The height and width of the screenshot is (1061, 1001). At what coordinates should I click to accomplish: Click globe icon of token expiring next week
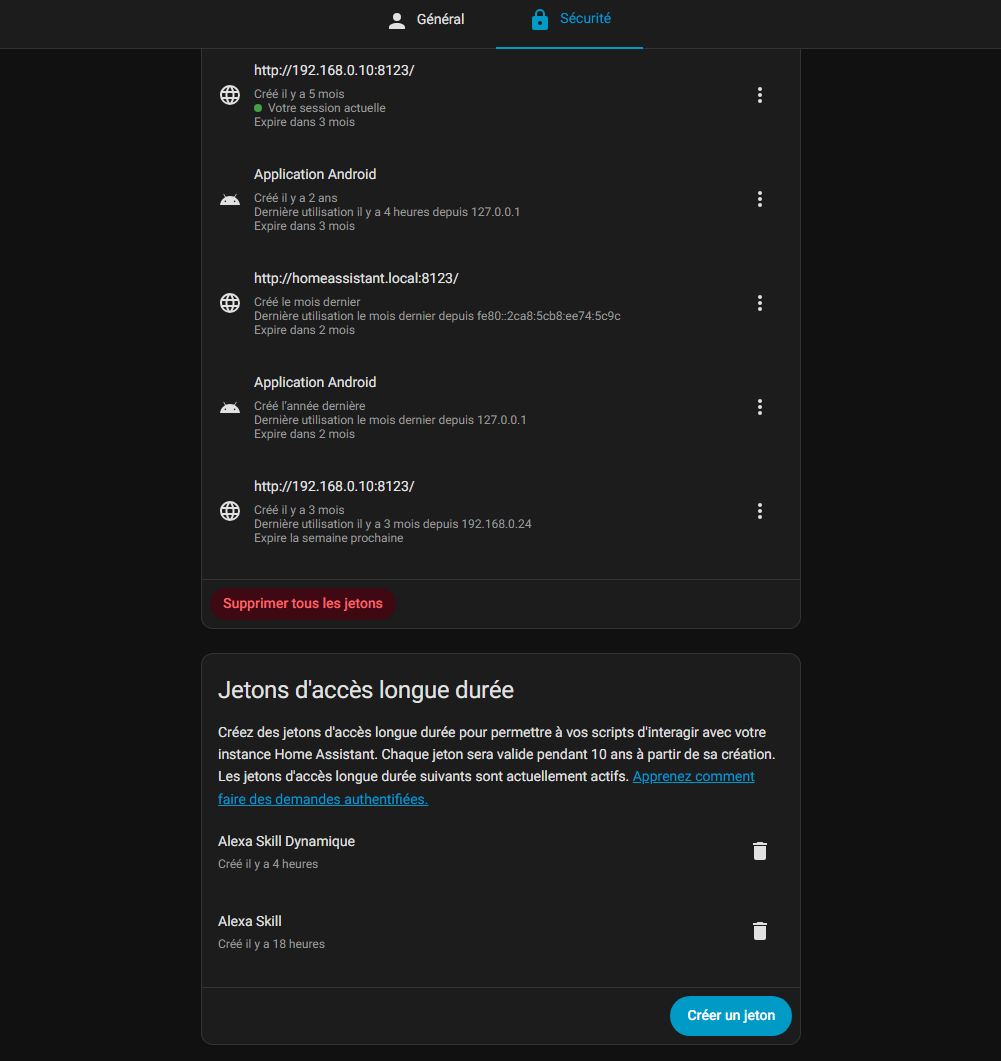(x=230, y=511)
